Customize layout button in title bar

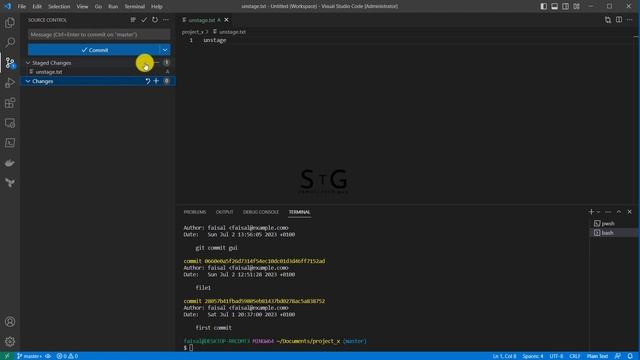(x=576, y=6)
